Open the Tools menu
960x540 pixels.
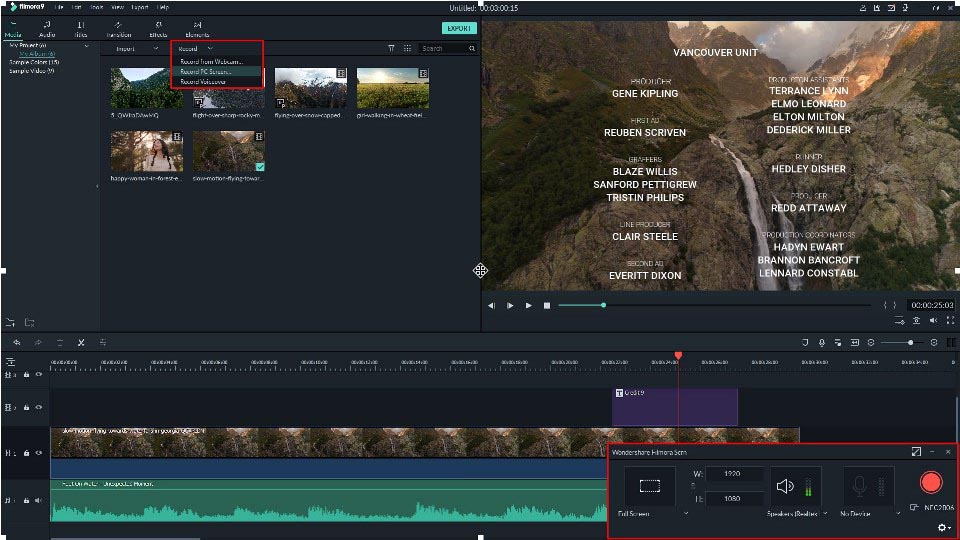point(97,7)
